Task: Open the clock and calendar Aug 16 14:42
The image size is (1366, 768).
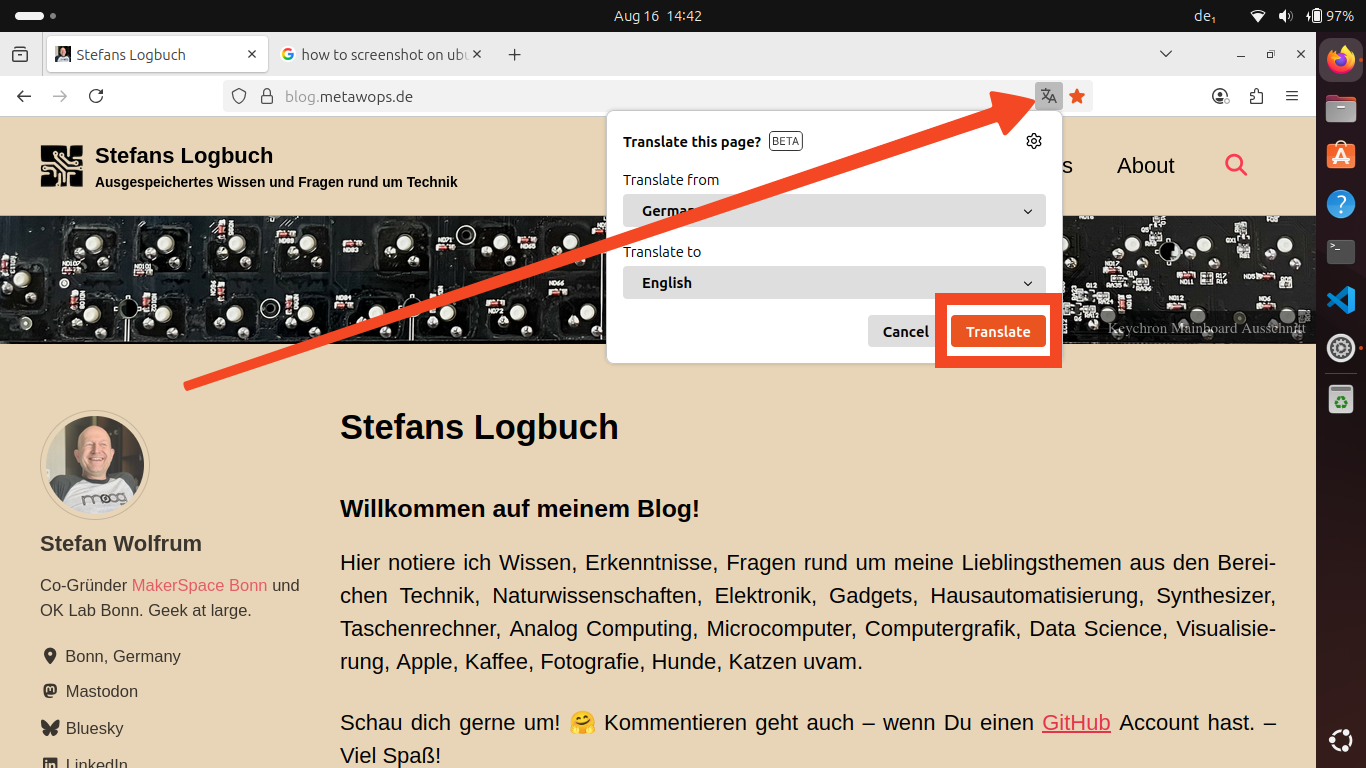Action: coord(658,16)
